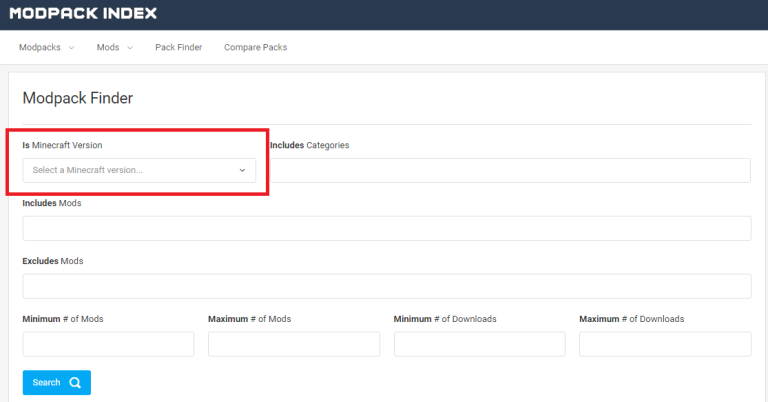Focus the Includes Mods field
This screenshot has height=402, width=768.
[x=387, y=228]
